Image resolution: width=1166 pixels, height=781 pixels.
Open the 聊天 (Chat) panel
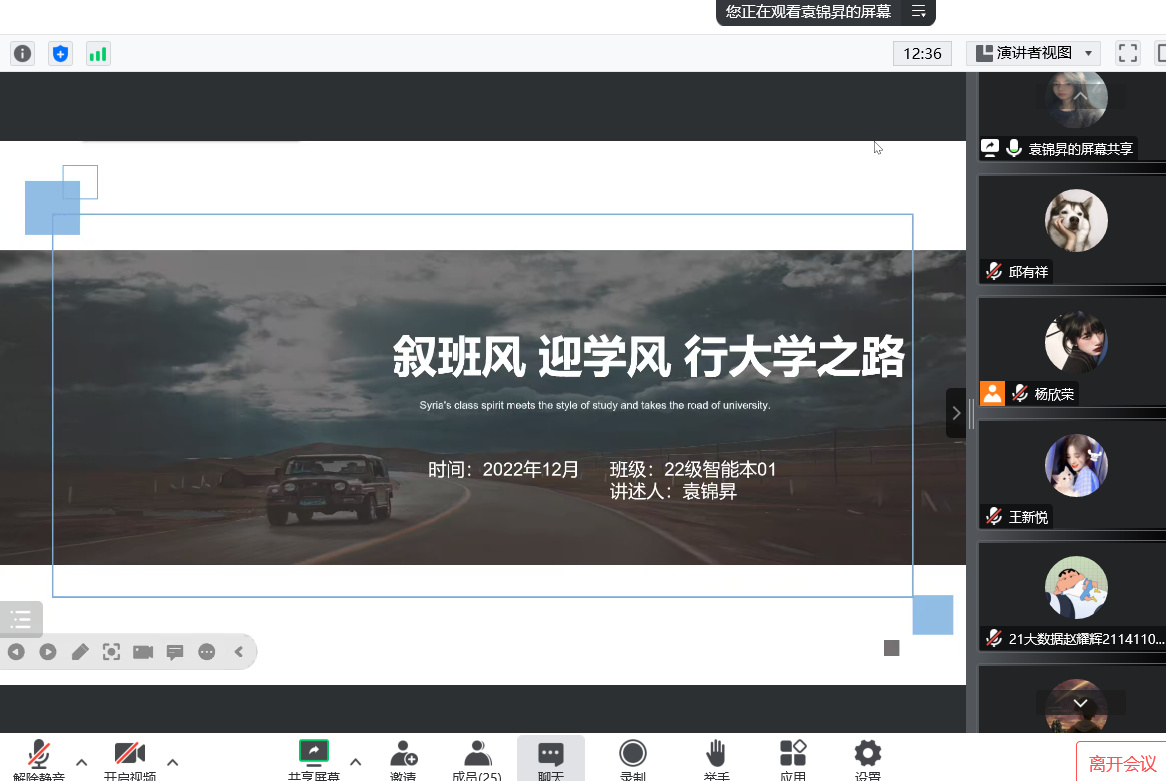550,758
